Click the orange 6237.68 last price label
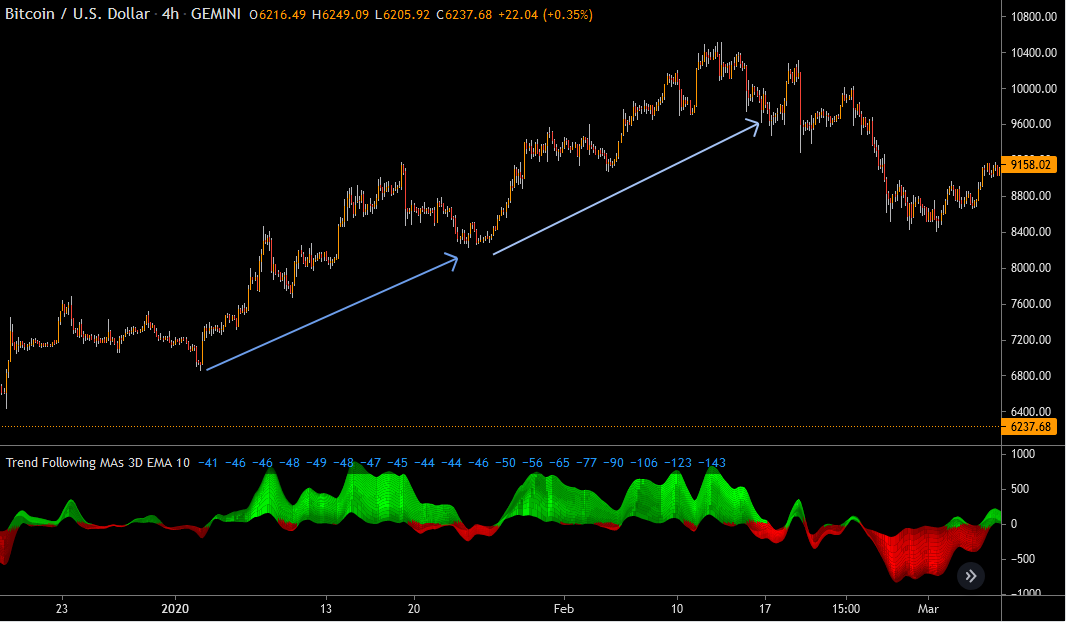This screenshot has width=1066, height=623. click(1029, 427)
